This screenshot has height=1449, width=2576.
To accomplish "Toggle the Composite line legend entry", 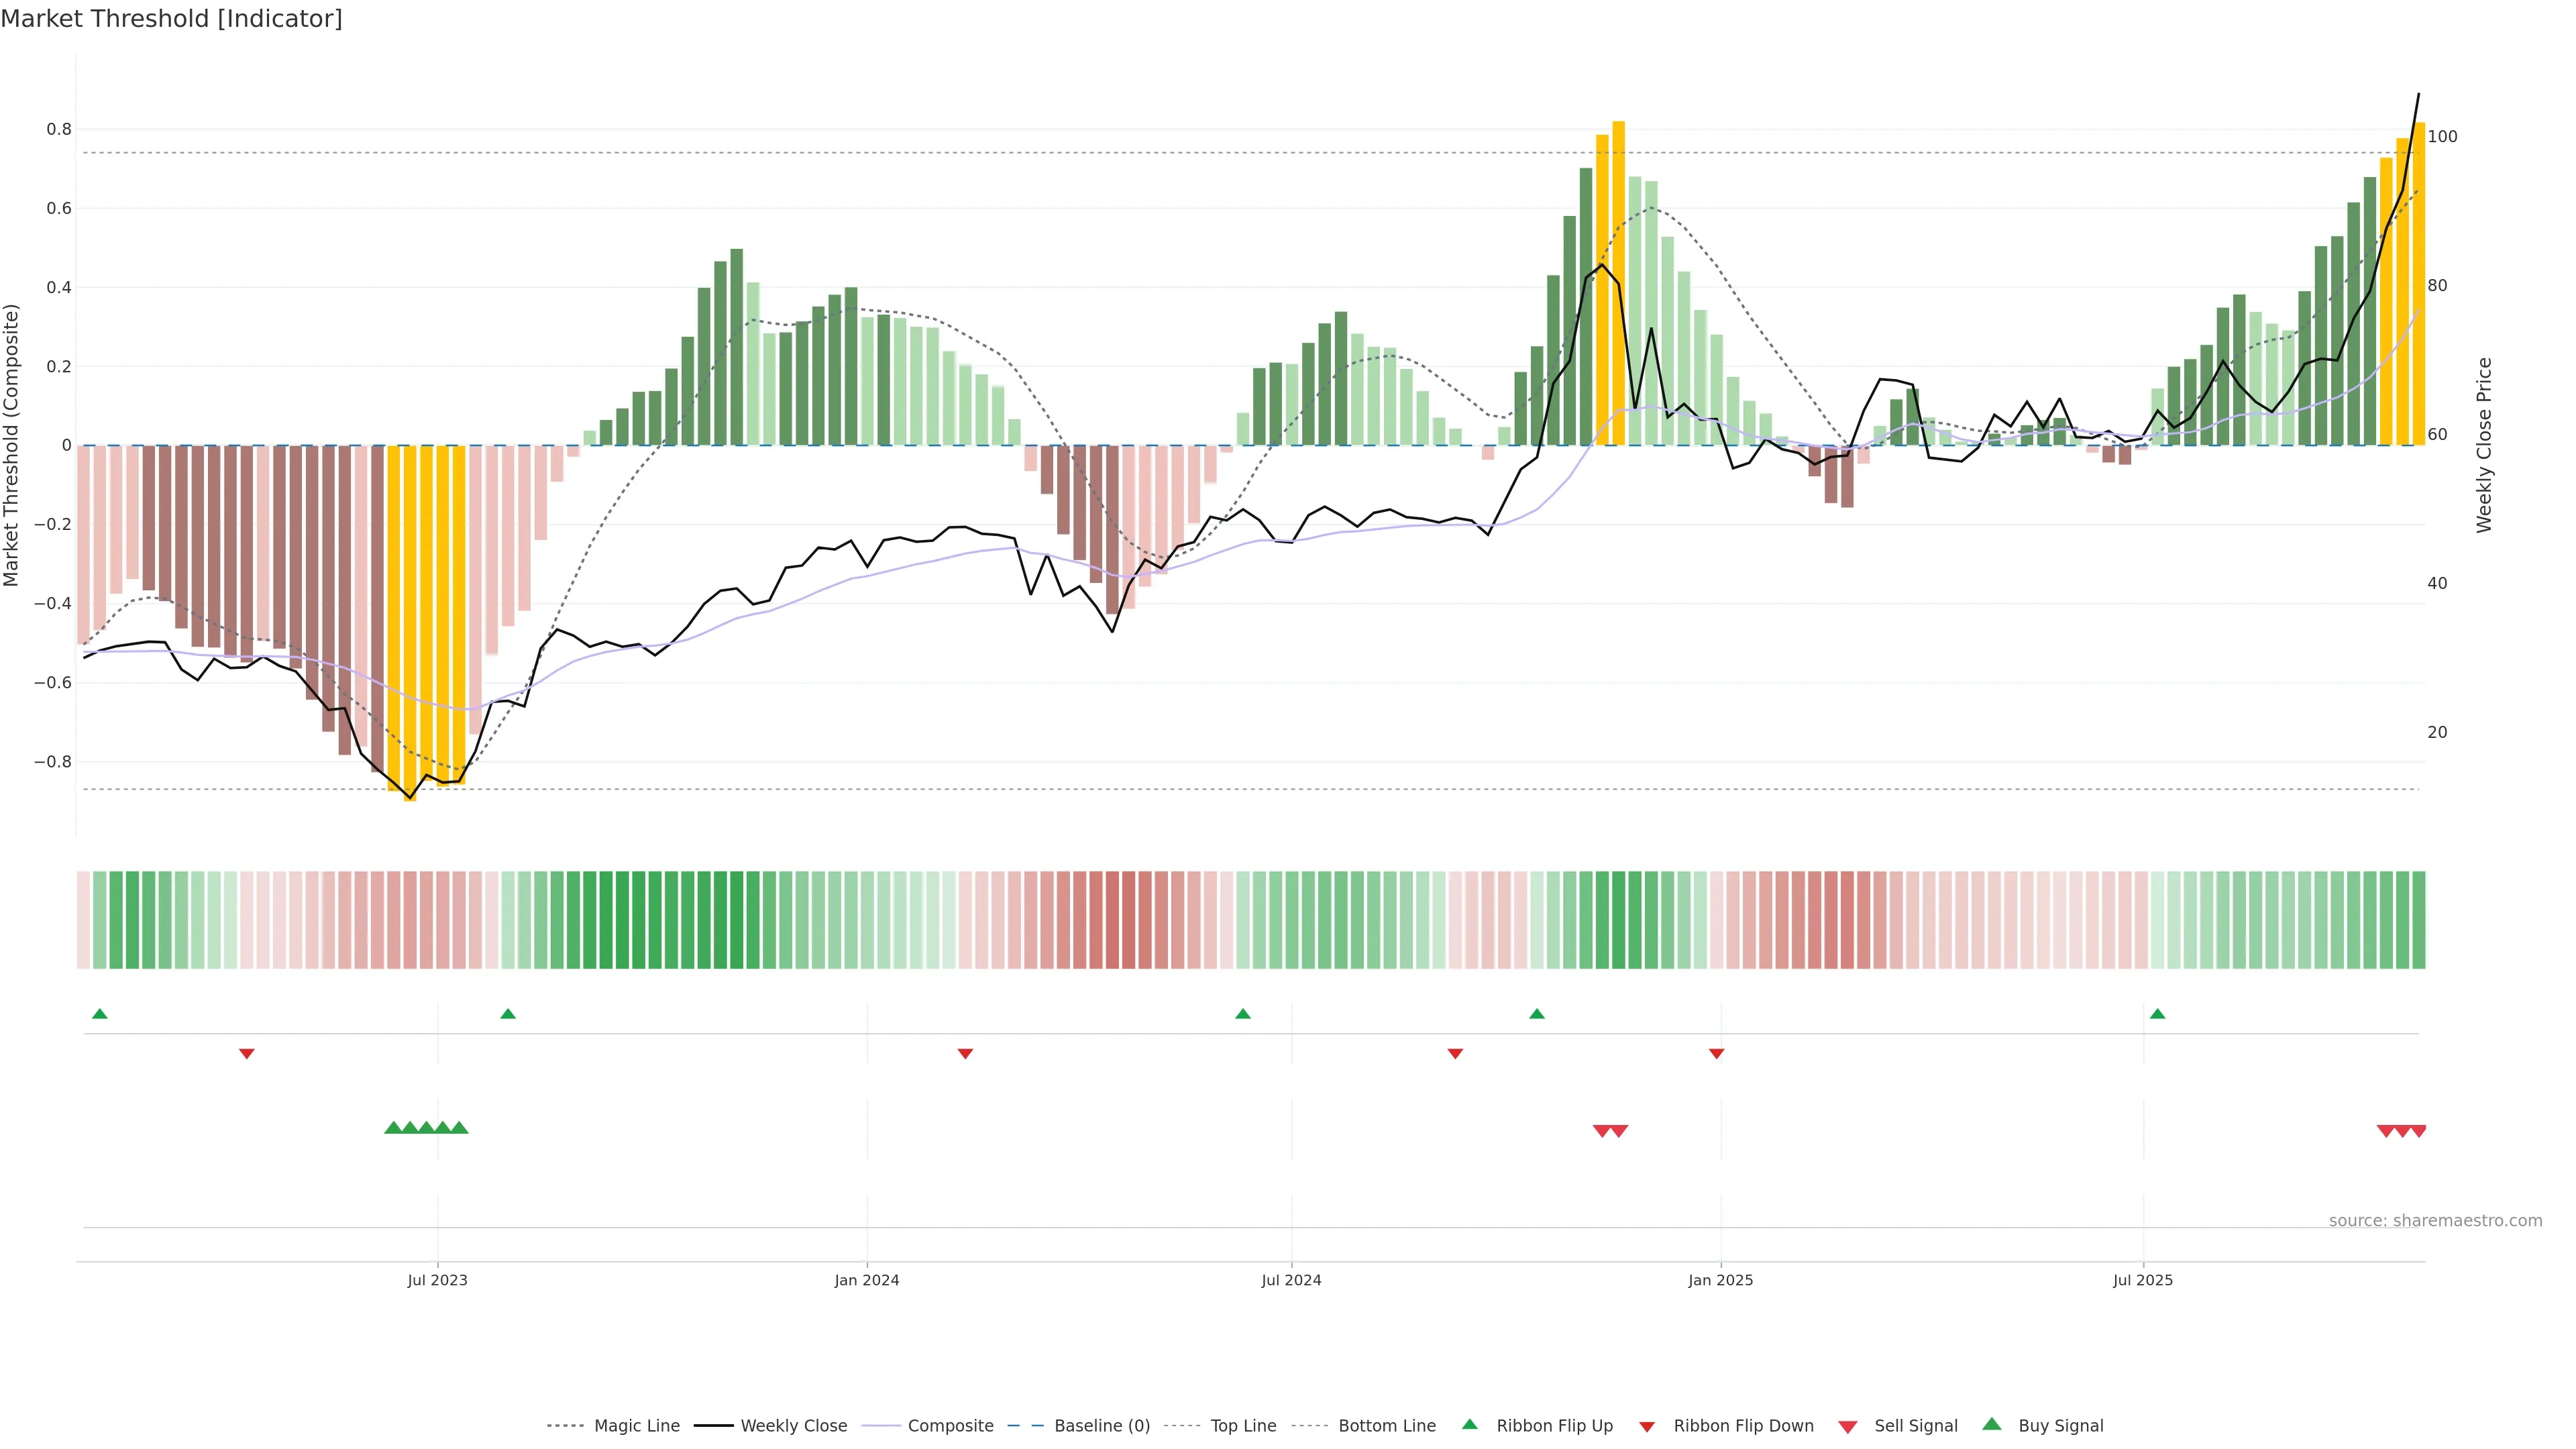I will 950,1426.
